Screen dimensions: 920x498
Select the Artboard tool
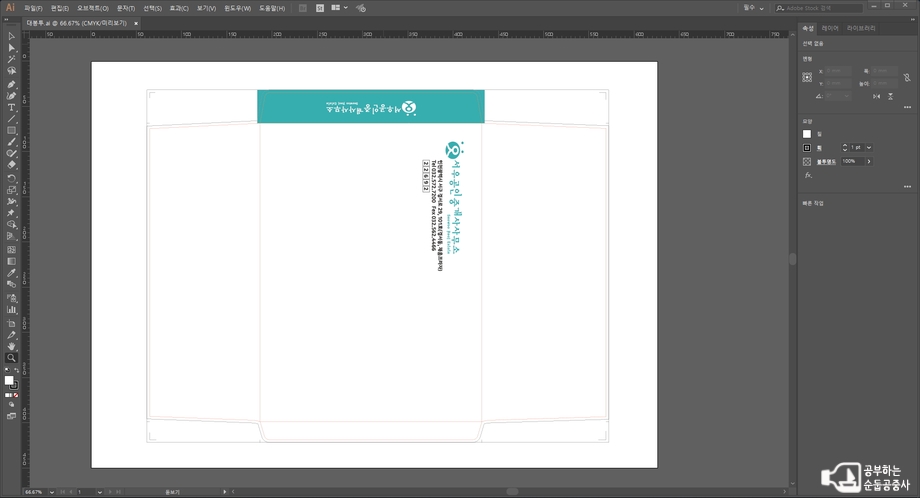(x=11, y=323)
